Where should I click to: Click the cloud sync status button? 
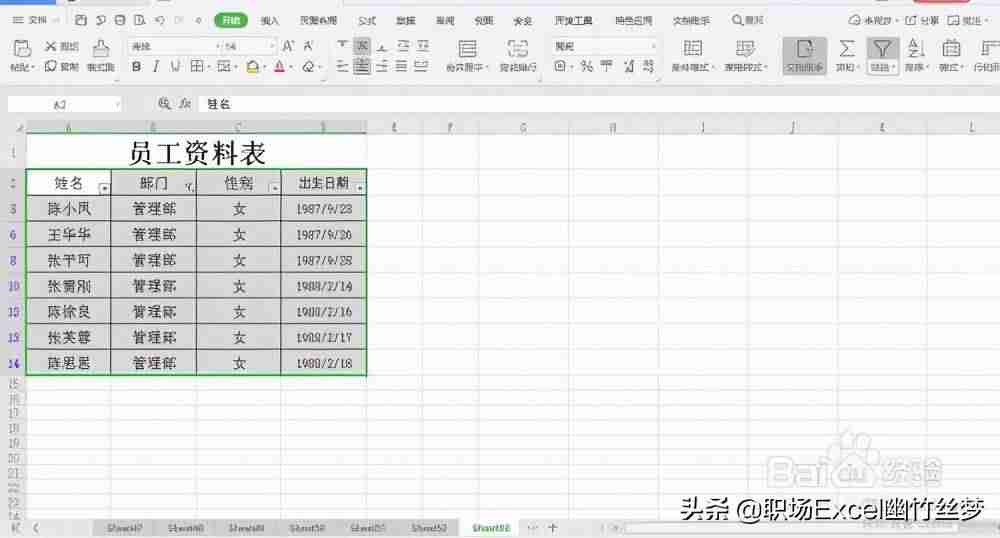(x=872, y=20)
